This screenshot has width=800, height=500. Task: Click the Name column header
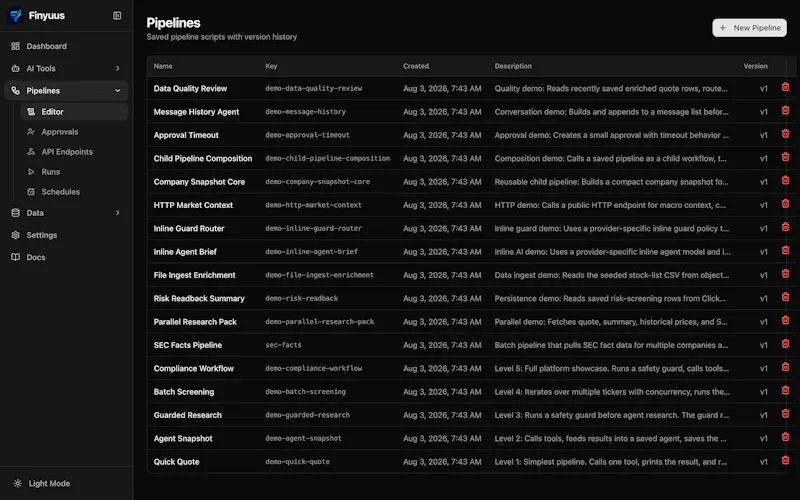click(163, 66)
